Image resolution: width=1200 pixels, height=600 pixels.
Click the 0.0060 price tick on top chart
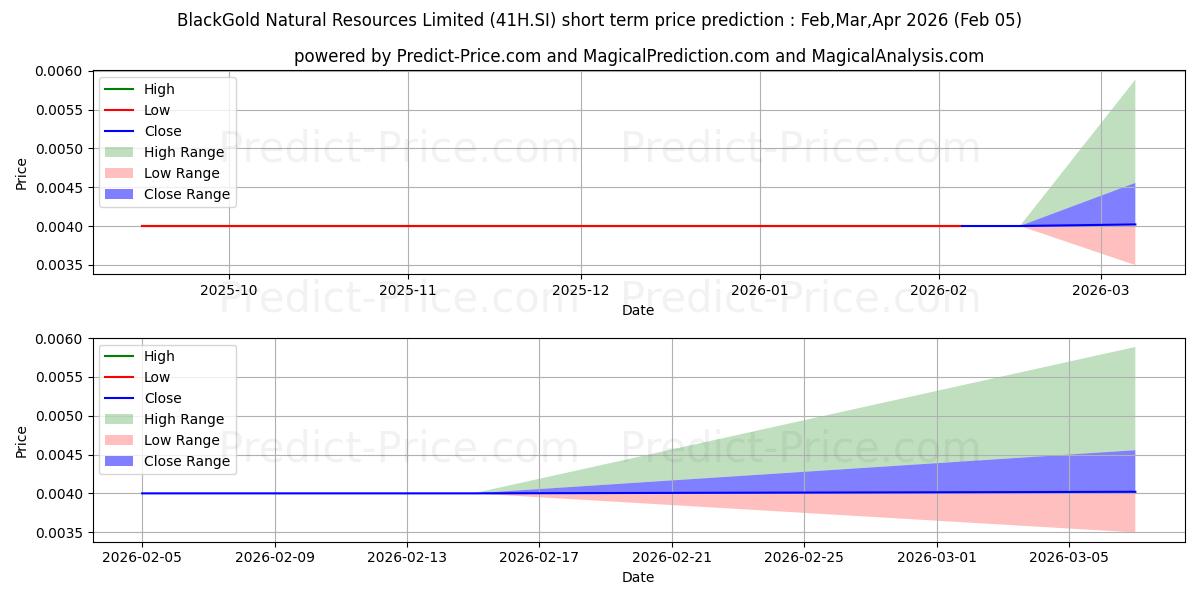59,71
